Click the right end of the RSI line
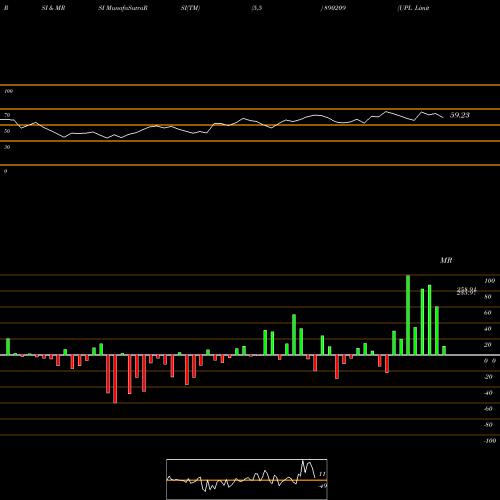 (443, 117)
